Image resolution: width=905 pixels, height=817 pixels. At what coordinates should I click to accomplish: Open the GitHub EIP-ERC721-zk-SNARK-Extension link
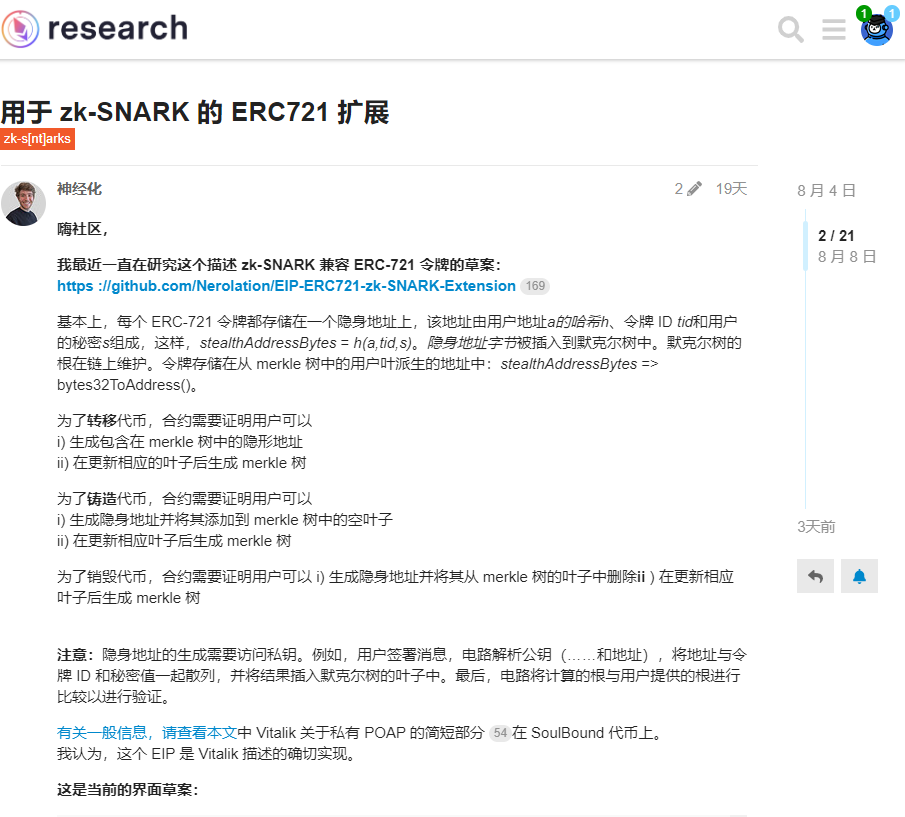click(286, 286)
